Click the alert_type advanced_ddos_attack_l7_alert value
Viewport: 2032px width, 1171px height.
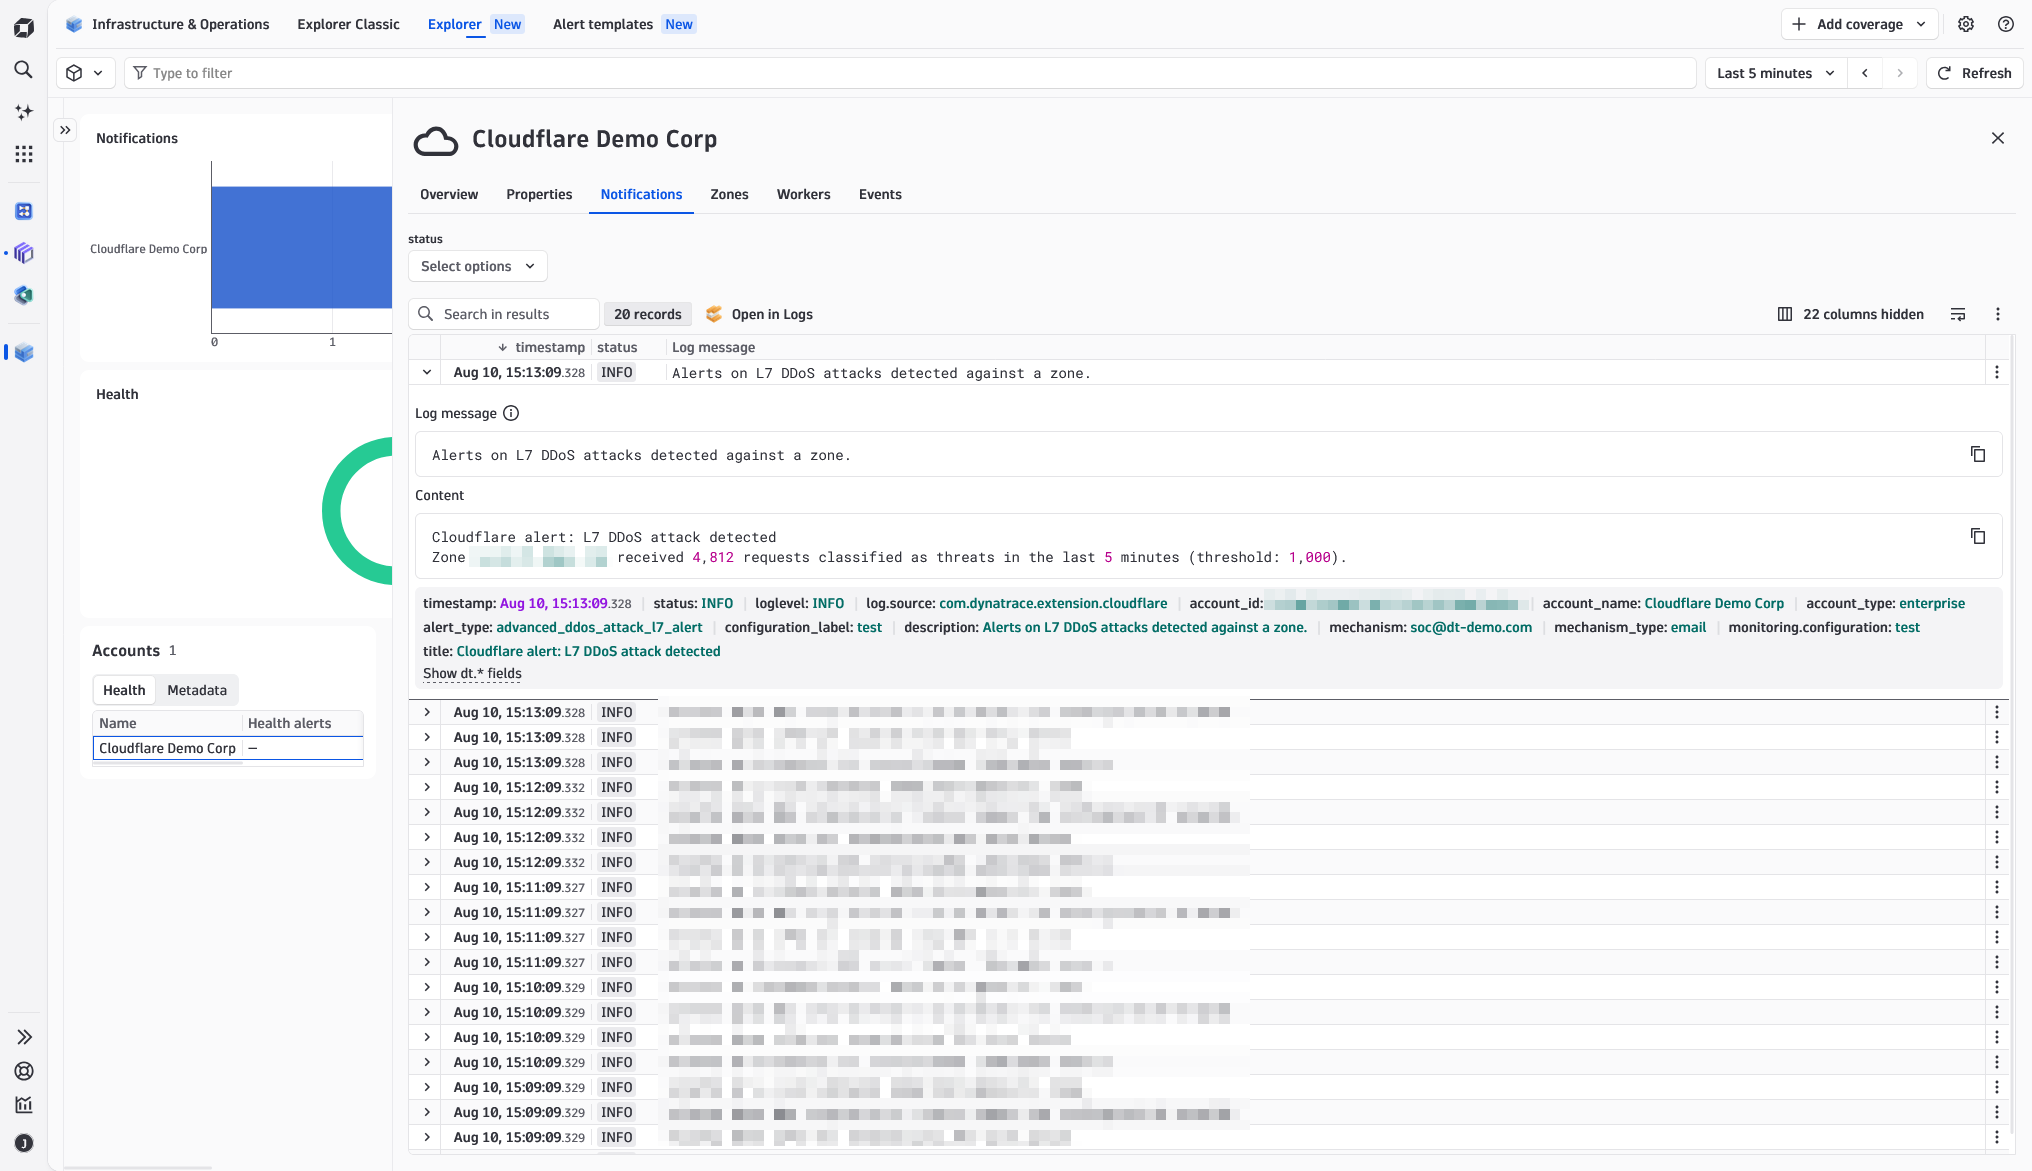599,627
